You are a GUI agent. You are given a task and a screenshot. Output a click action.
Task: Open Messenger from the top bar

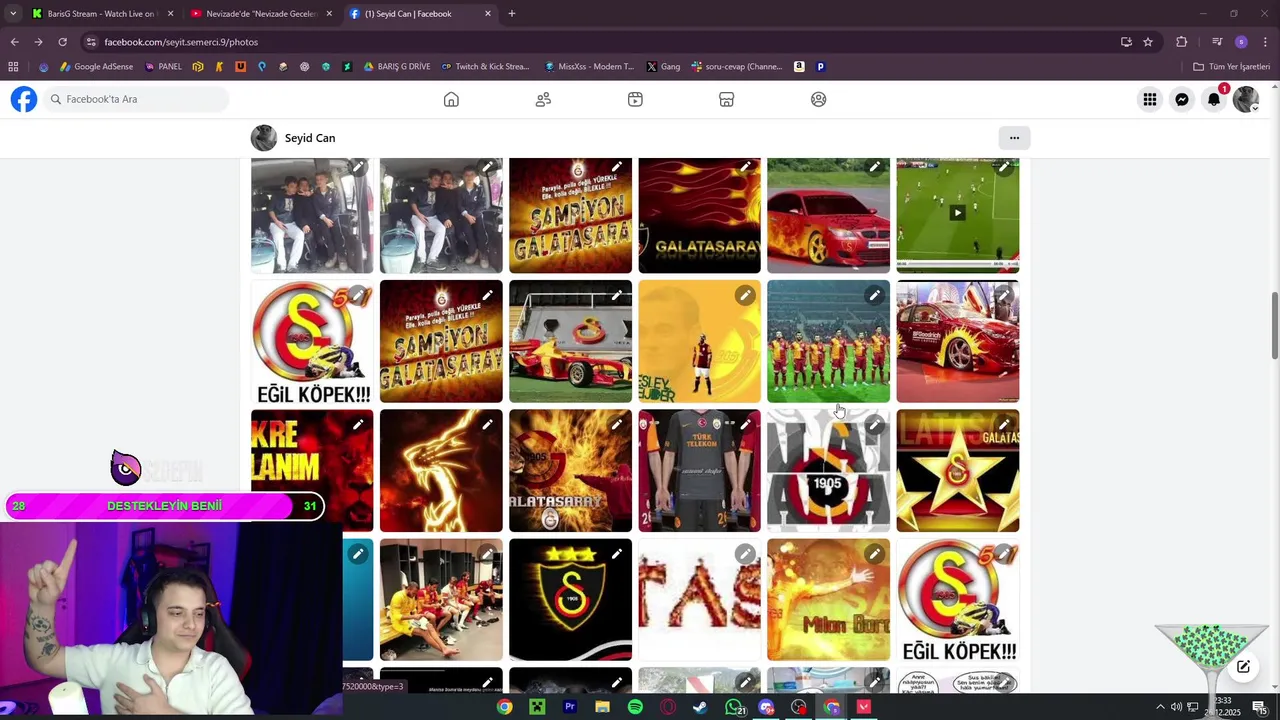[1182, 99]
